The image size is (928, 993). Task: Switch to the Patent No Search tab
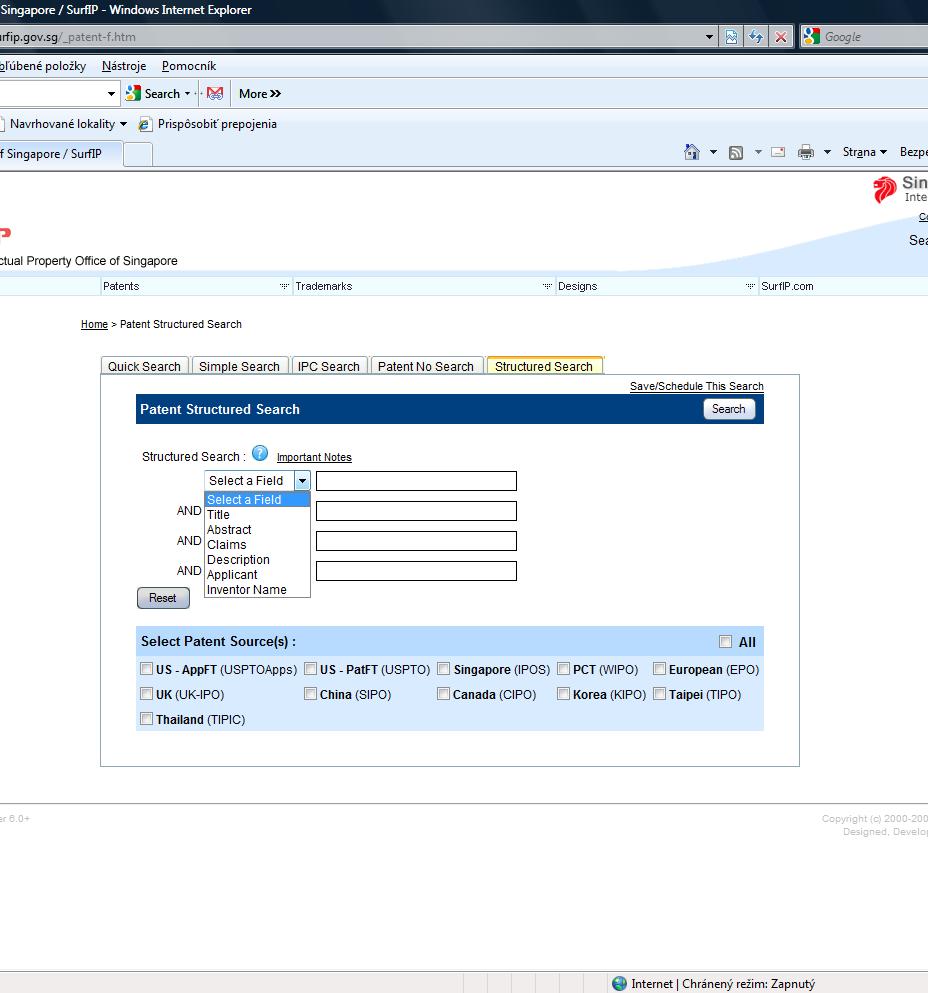[426, 366]
